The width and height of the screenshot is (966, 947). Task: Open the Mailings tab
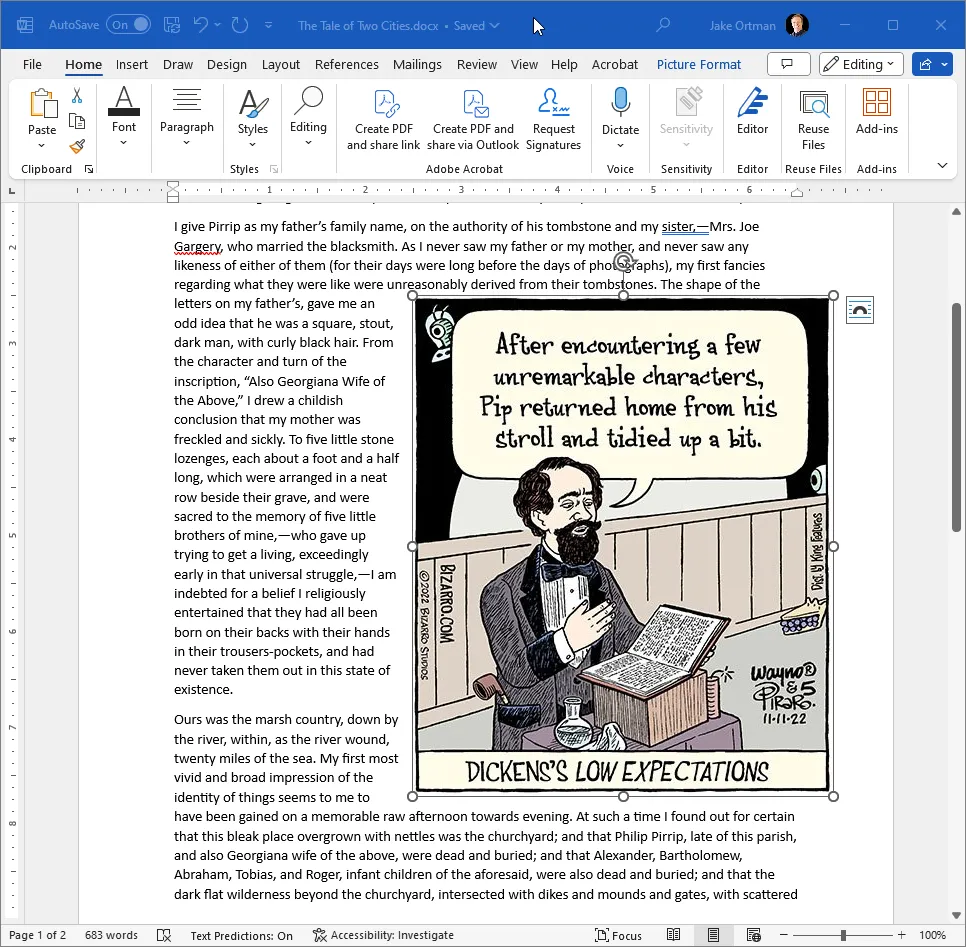417,65
